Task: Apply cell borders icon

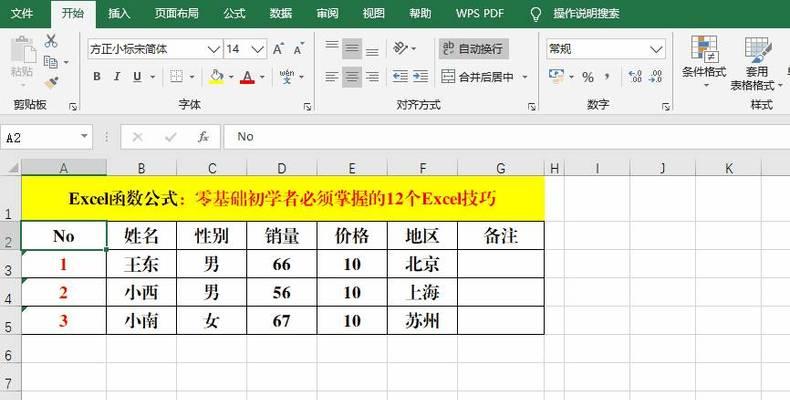Action: (x=176, y=77)
